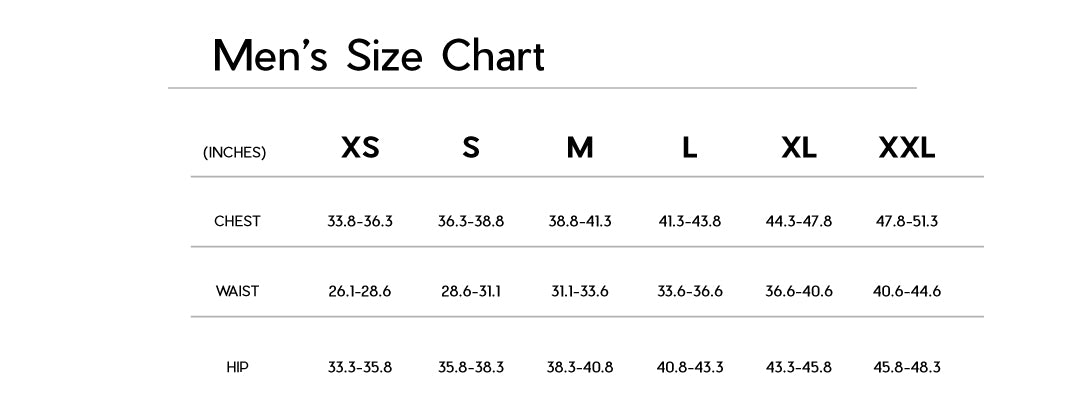Select the XL size column header
This screenshot has height=412, width=1084.
(x=799, y=148)
